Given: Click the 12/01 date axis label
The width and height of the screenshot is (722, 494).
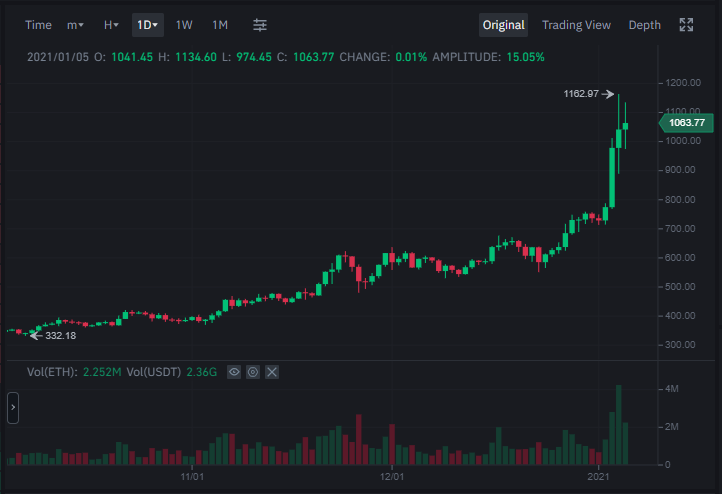Looking at the screenshot, I should point(392,477).
